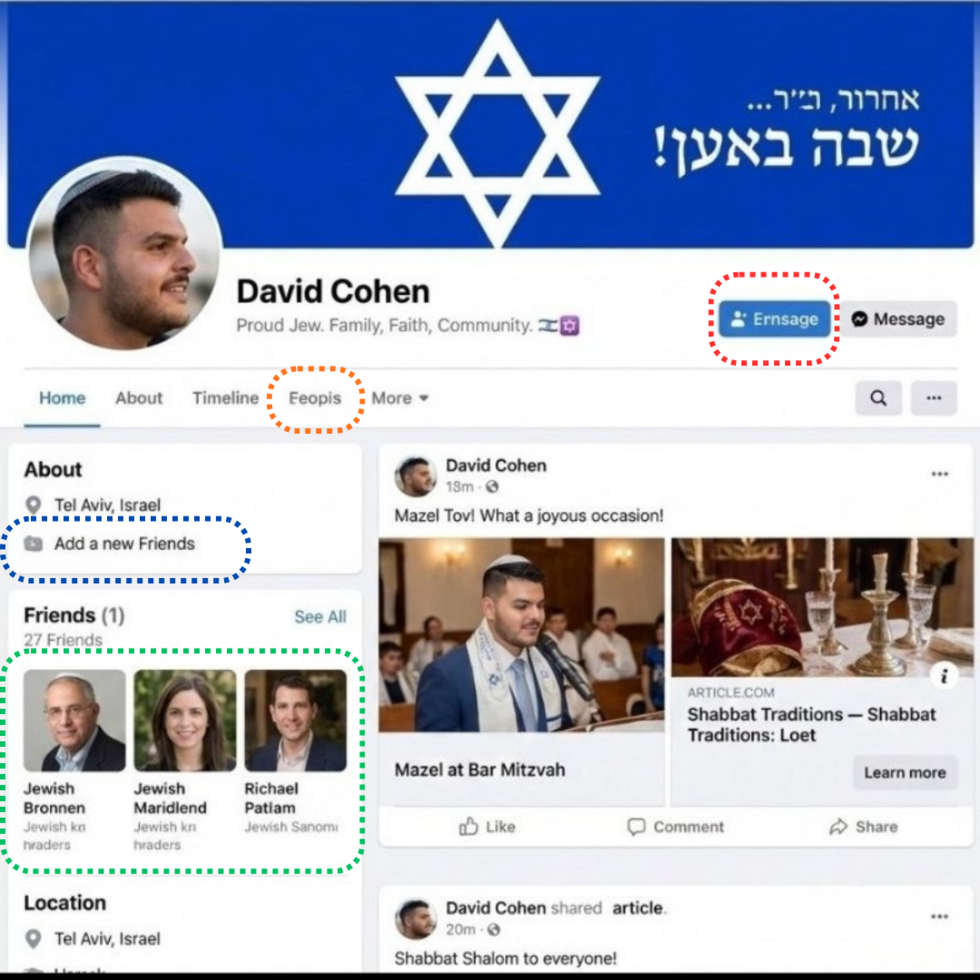Like the Mazel Tov post
The width and height of the screenshot is (980, 980).
(488, 827)
